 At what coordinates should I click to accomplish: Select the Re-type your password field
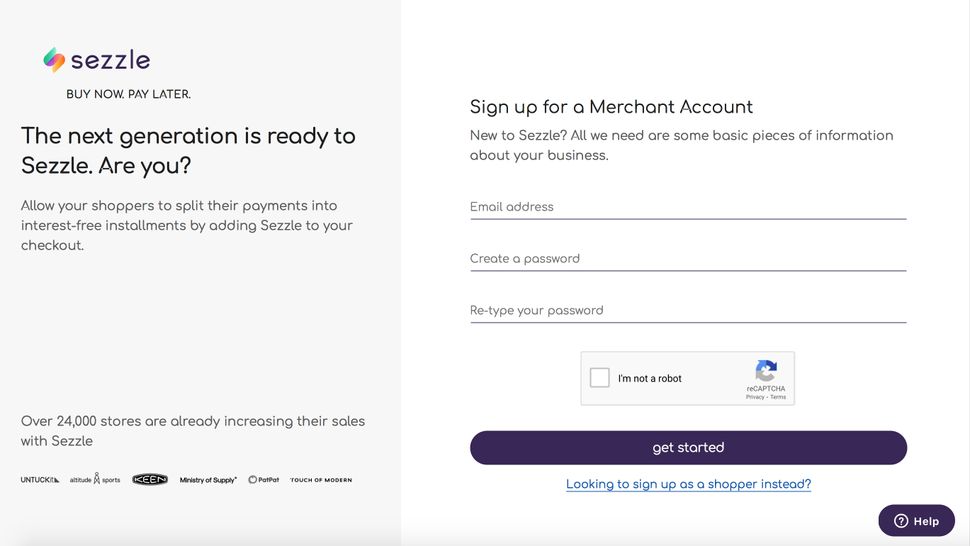(x=688, y=311)
